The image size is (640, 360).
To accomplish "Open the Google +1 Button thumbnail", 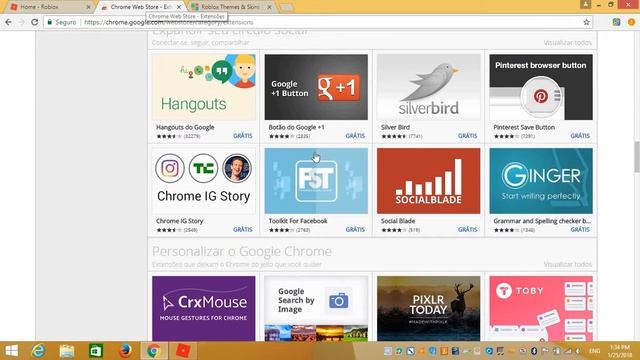I will point(316,87).
